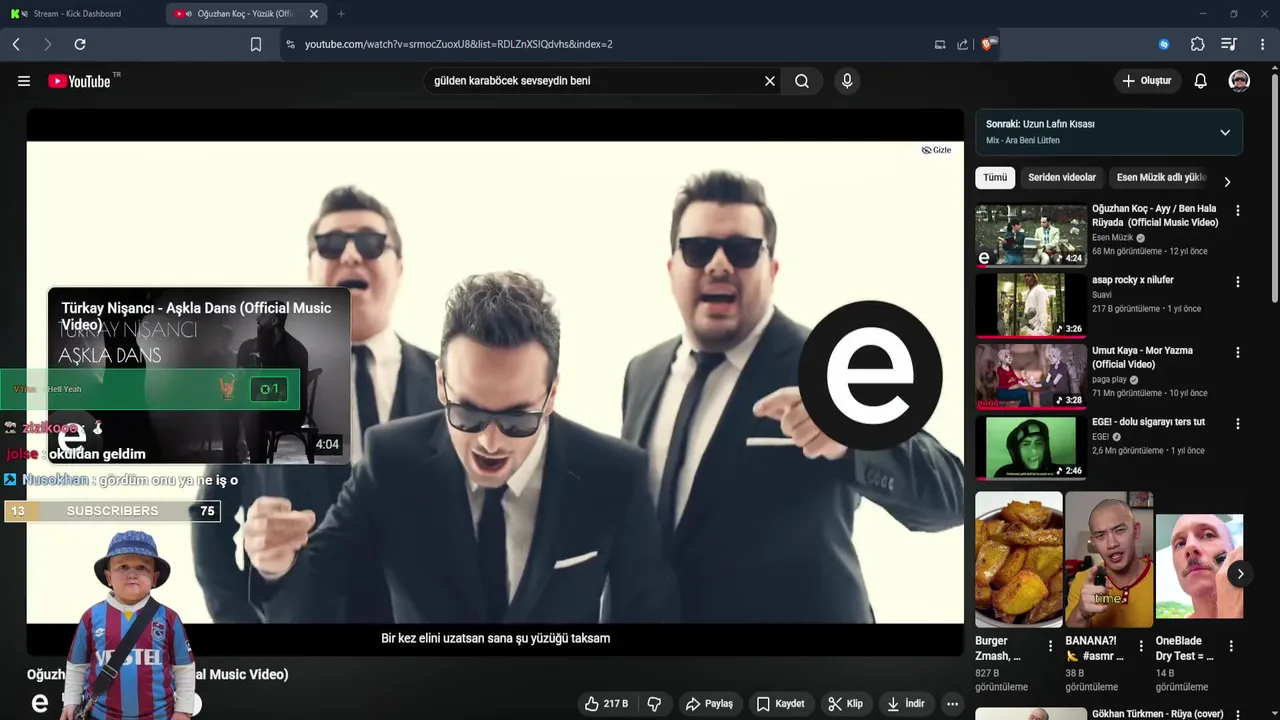This screenshot has width=1280, height=720.
Task: Open EGE! - dolu sigarayı ters tut thumbnail
Action: (x=1031, y=447)
